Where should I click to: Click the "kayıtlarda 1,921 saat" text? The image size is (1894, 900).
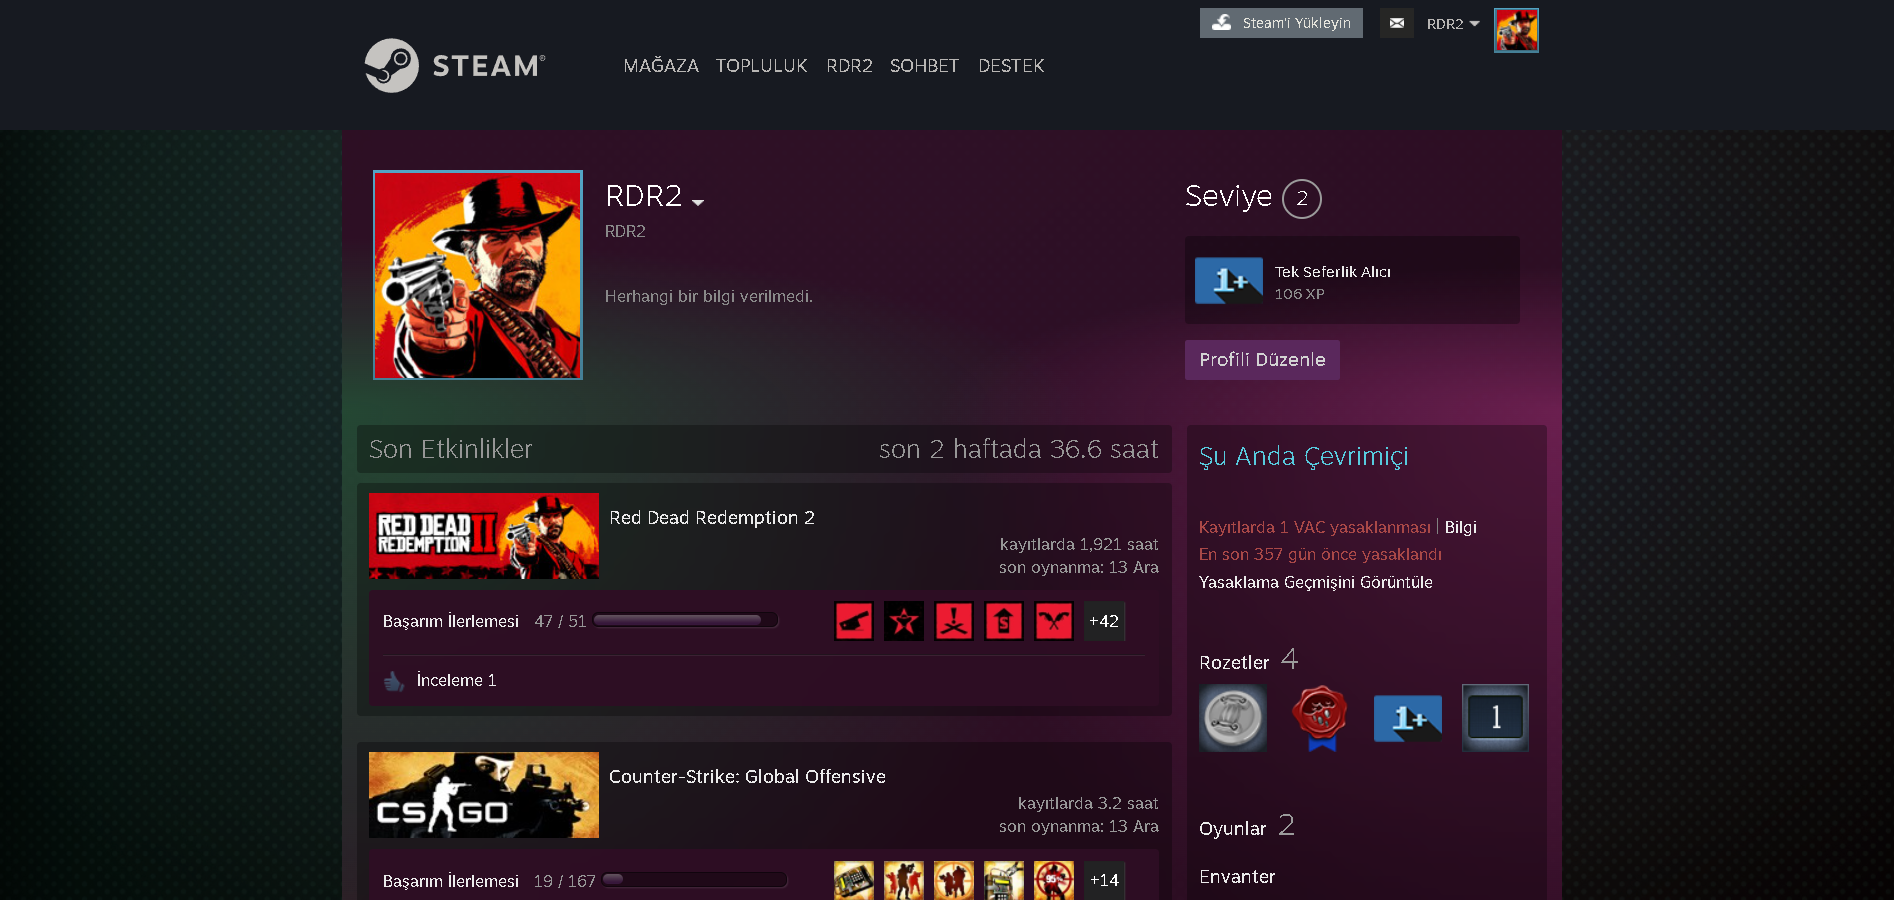(1079, 544)
